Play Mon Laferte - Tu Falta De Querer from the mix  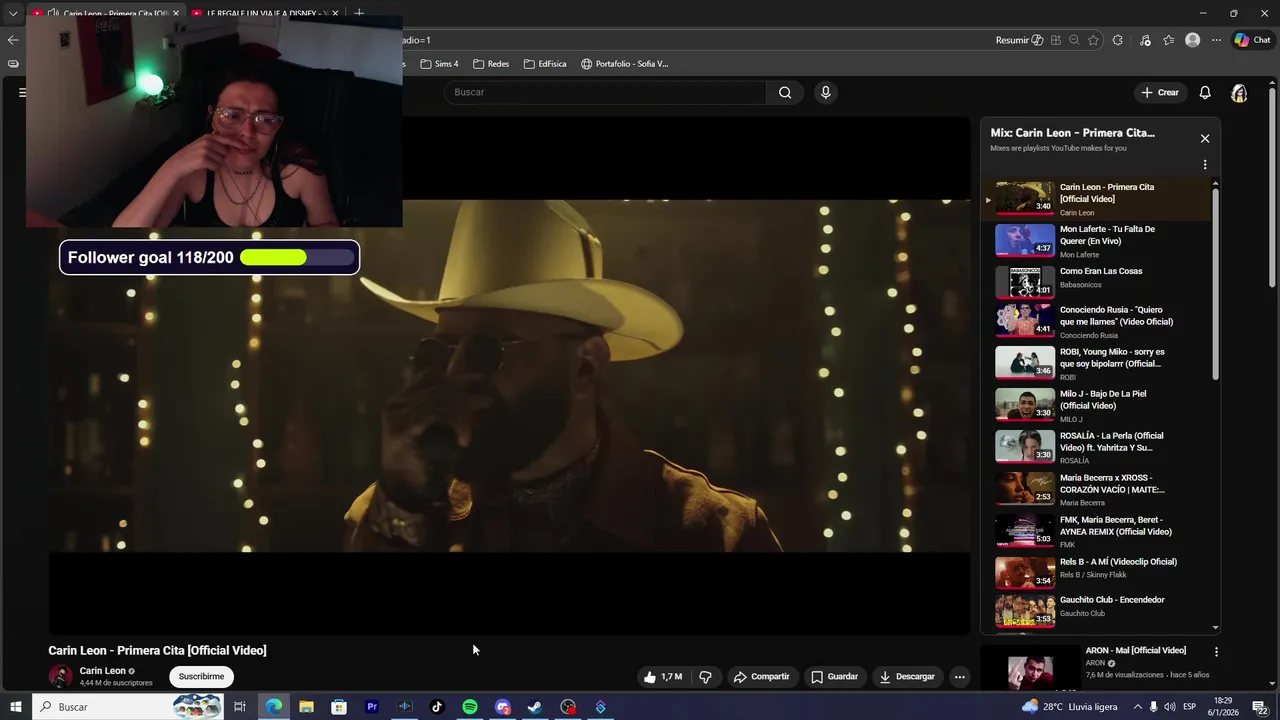click(1095, 241)
